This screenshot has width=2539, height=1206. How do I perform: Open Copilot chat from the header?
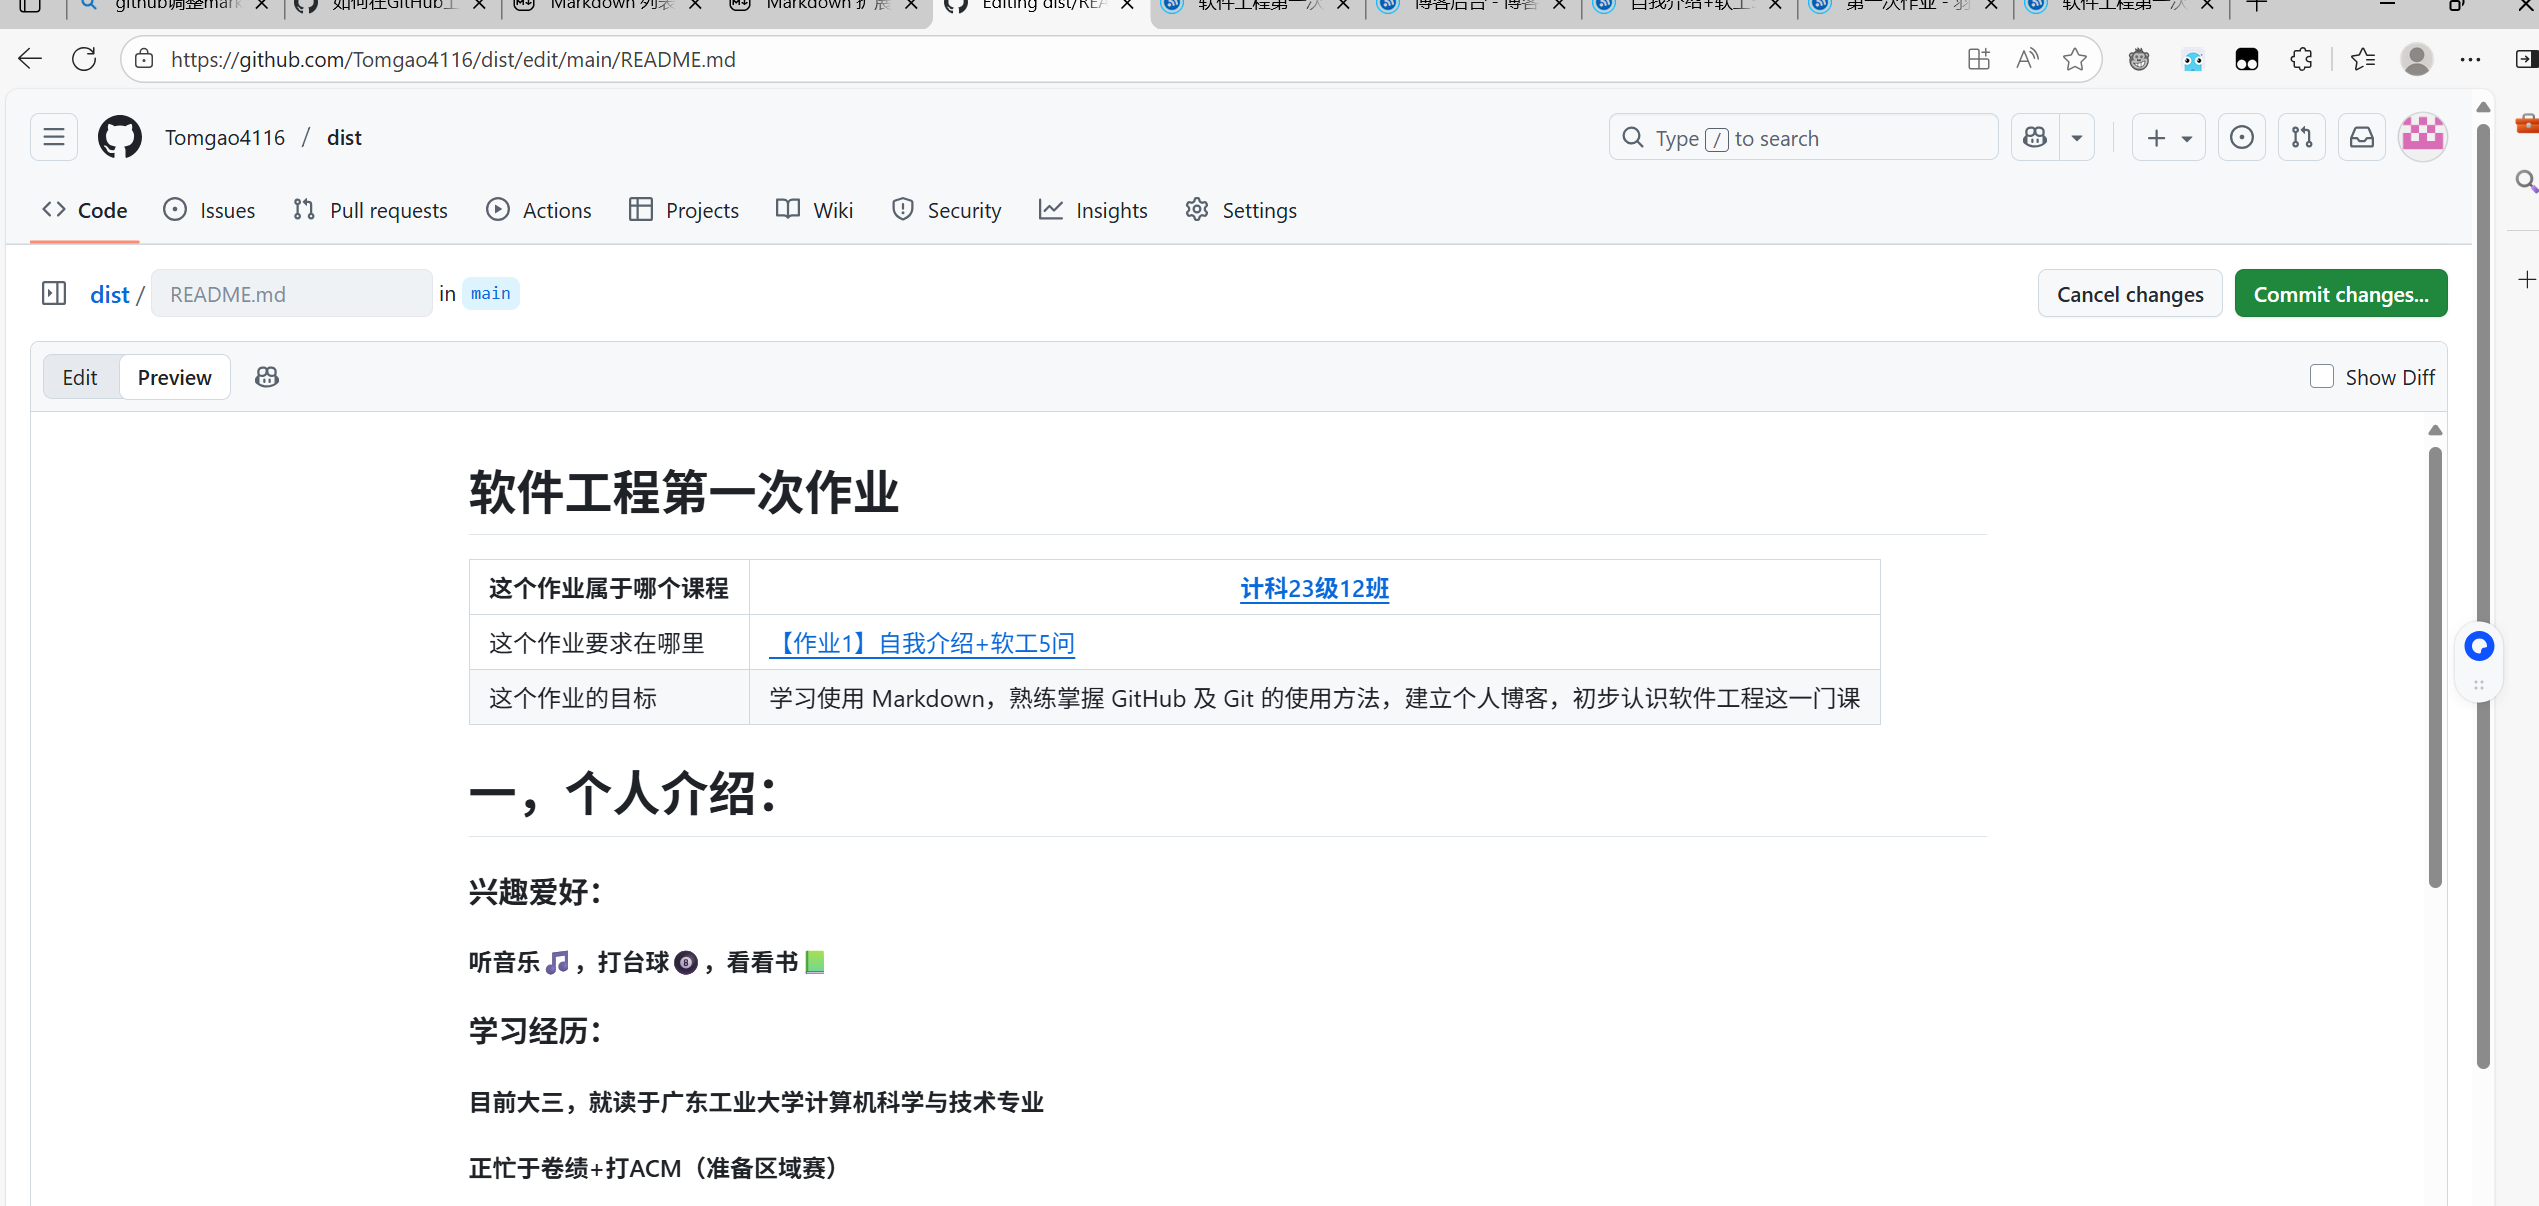[2034, 137]
